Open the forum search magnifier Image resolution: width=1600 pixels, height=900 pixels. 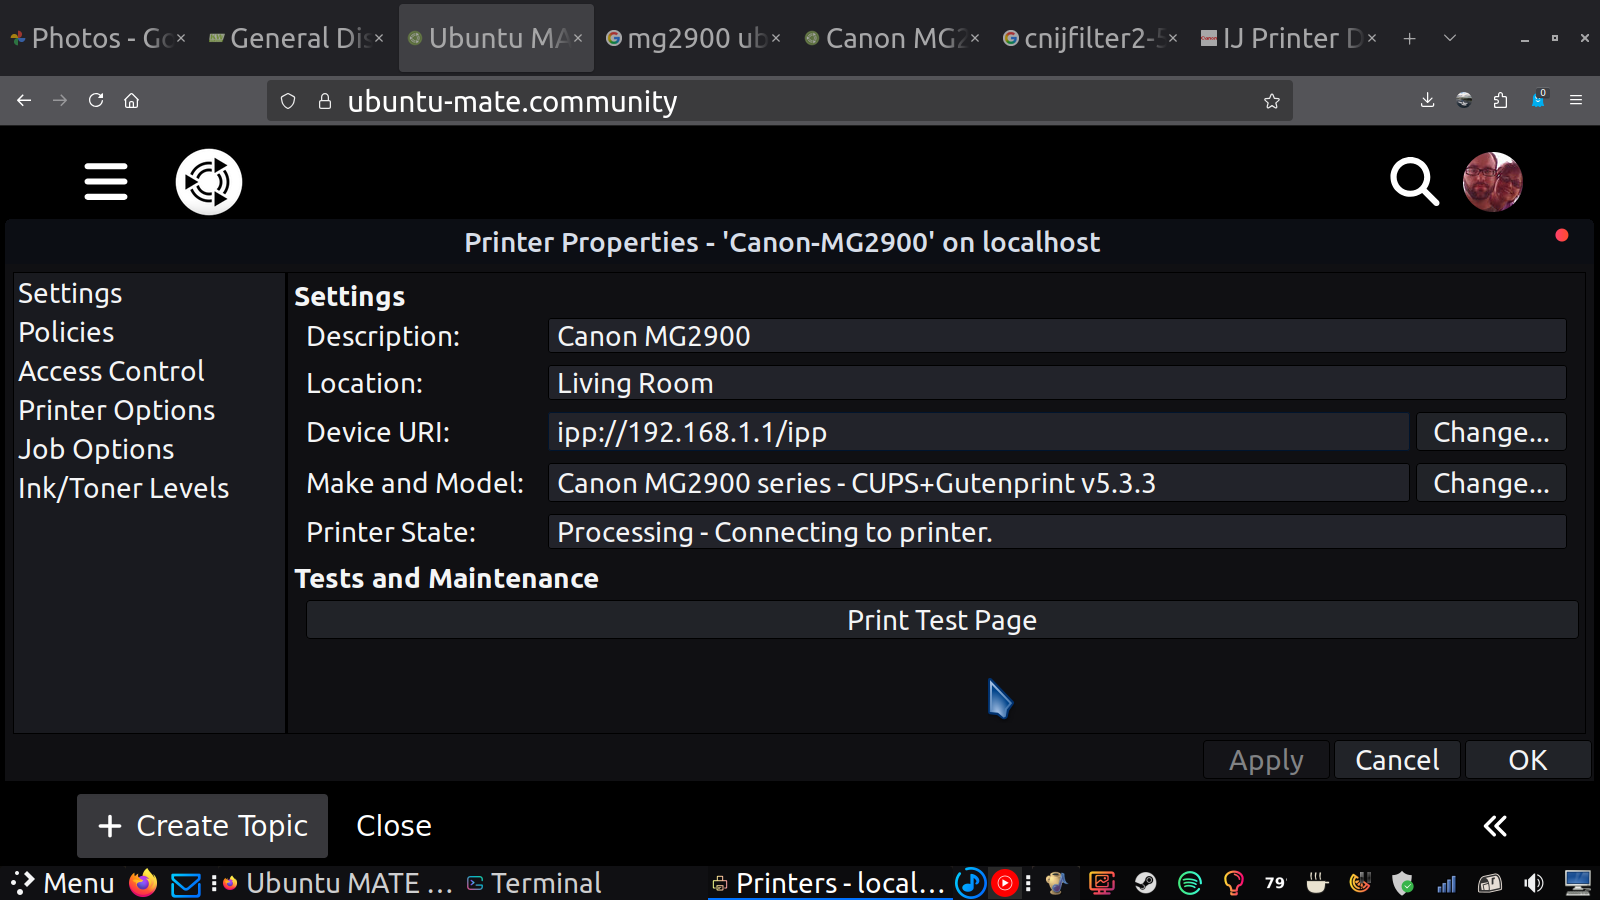1414,182
